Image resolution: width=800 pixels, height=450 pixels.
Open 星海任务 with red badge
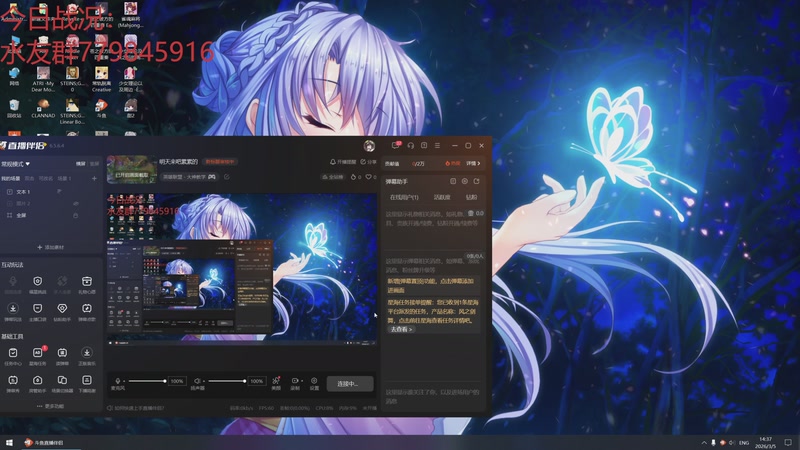(x=37, y=356)
